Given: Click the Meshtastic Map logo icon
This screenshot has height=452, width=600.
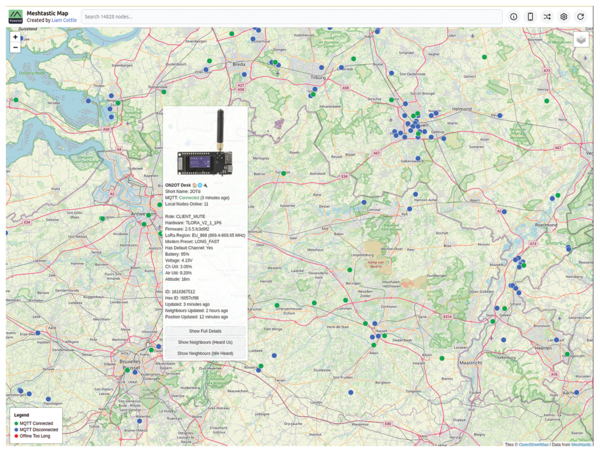Looking at the screenshot, I should (15, 16).
